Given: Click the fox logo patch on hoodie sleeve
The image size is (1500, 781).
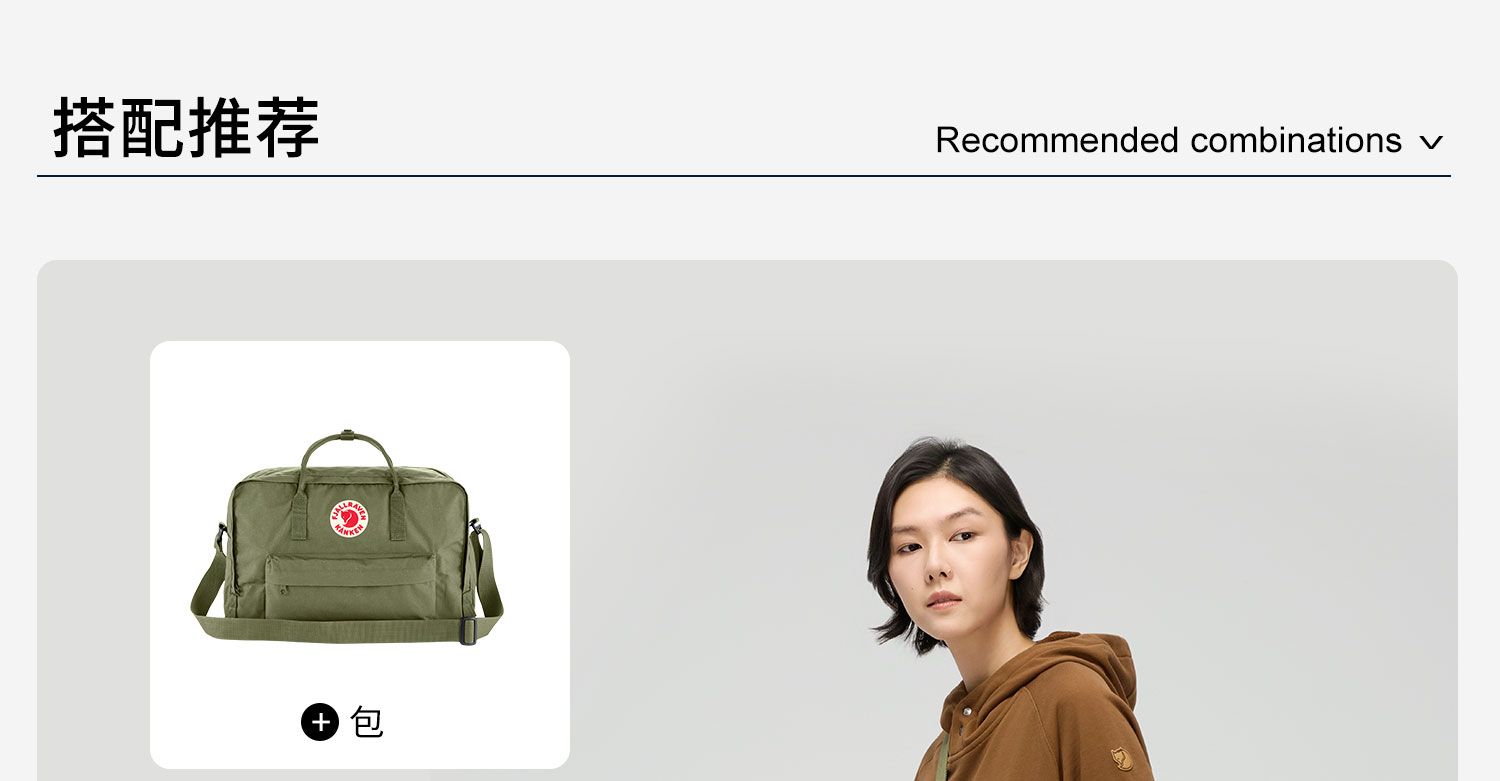Looking at the screenshot, I should pos(1119,759).
